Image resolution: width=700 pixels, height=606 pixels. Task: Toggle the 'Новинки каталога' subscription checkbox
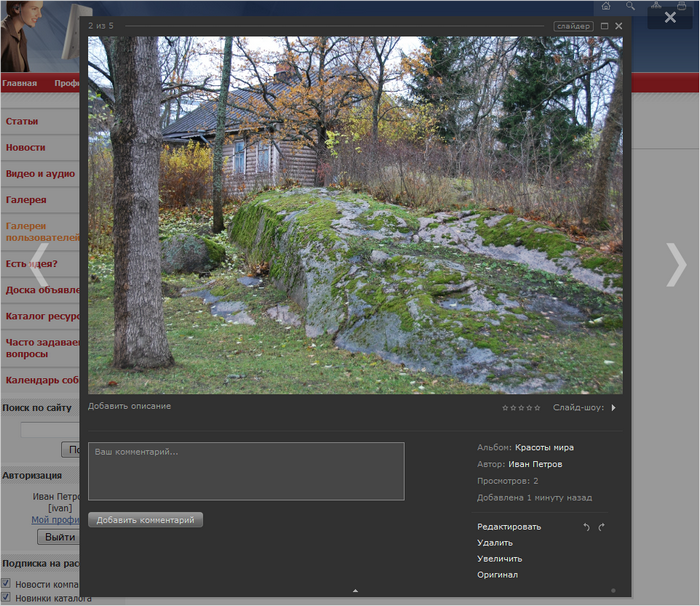(x=6, y=597)
